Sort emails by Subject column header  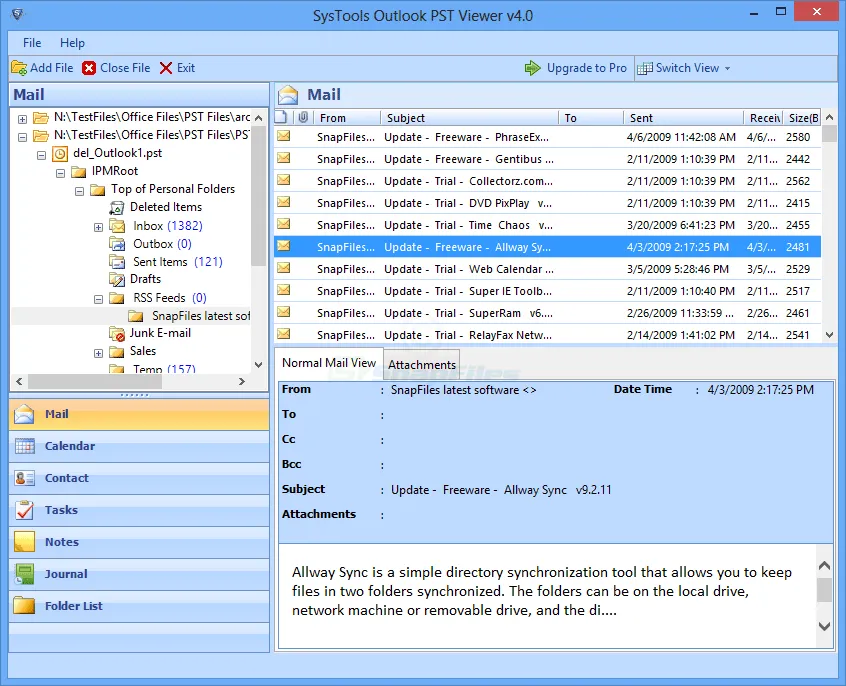pos(469,118)
